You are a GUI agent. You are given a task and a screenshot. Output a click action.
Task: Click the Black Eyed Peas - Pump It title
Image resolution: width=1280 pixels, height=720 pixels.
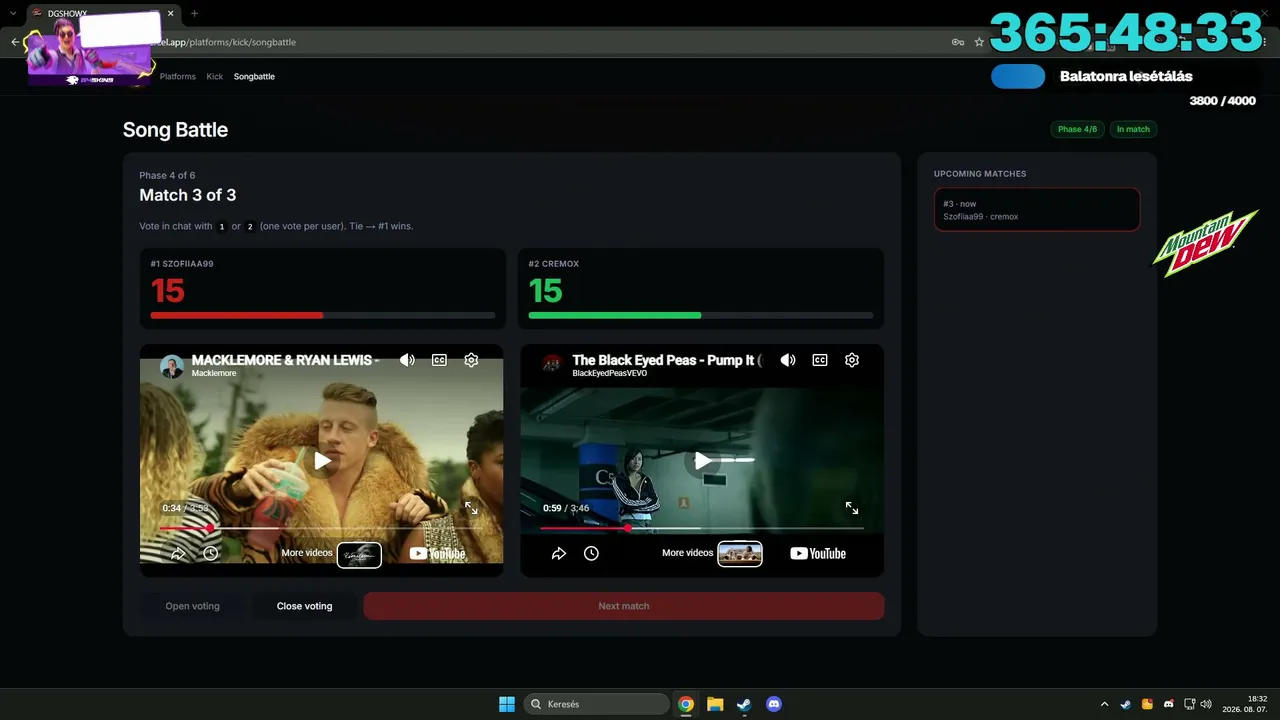pos(667,360)
